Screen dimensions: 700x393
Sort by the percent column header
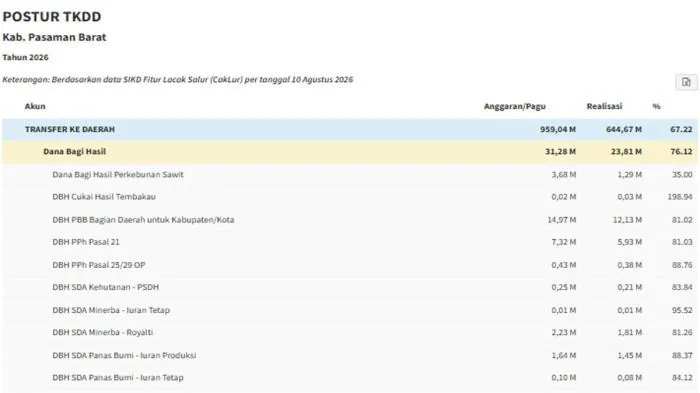pos(656,106)
